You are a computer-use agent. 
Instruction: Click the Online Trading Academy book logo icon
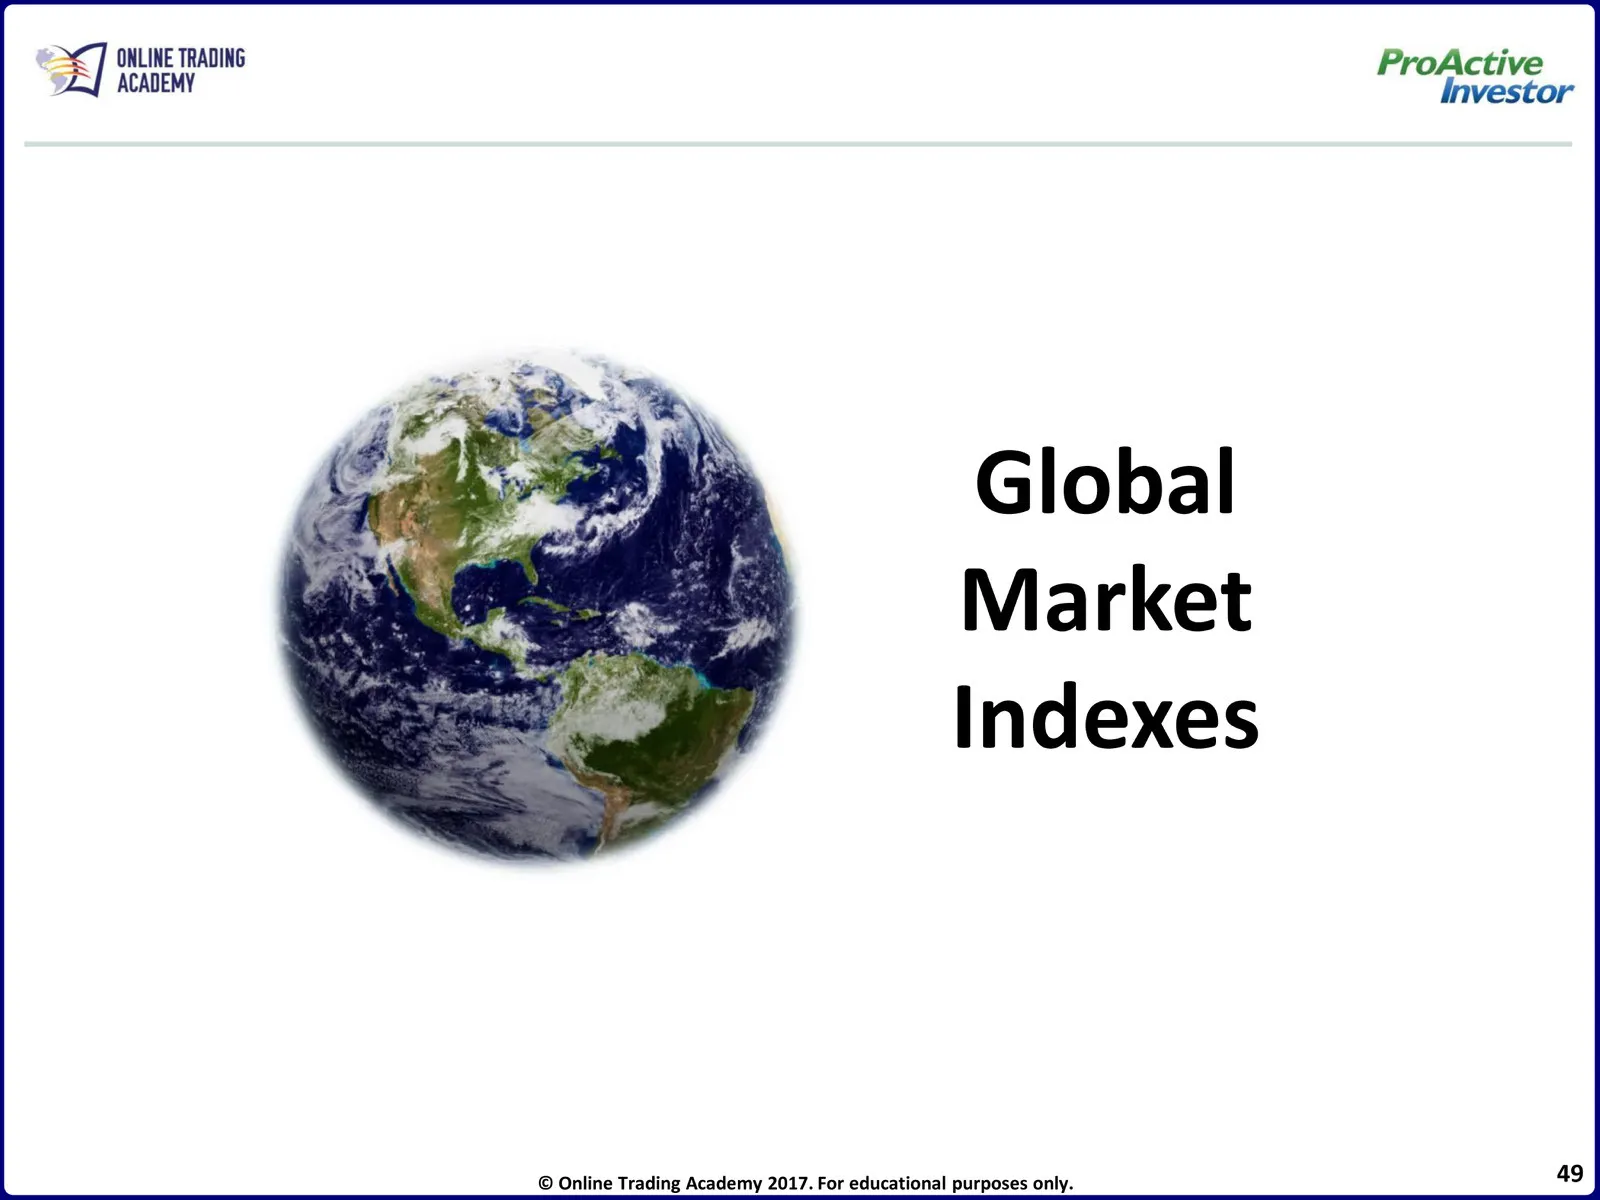click(71, 69)
